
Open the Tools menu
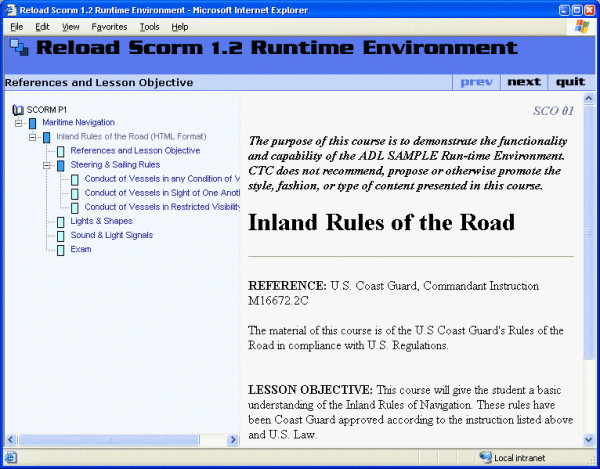[149, 27]
